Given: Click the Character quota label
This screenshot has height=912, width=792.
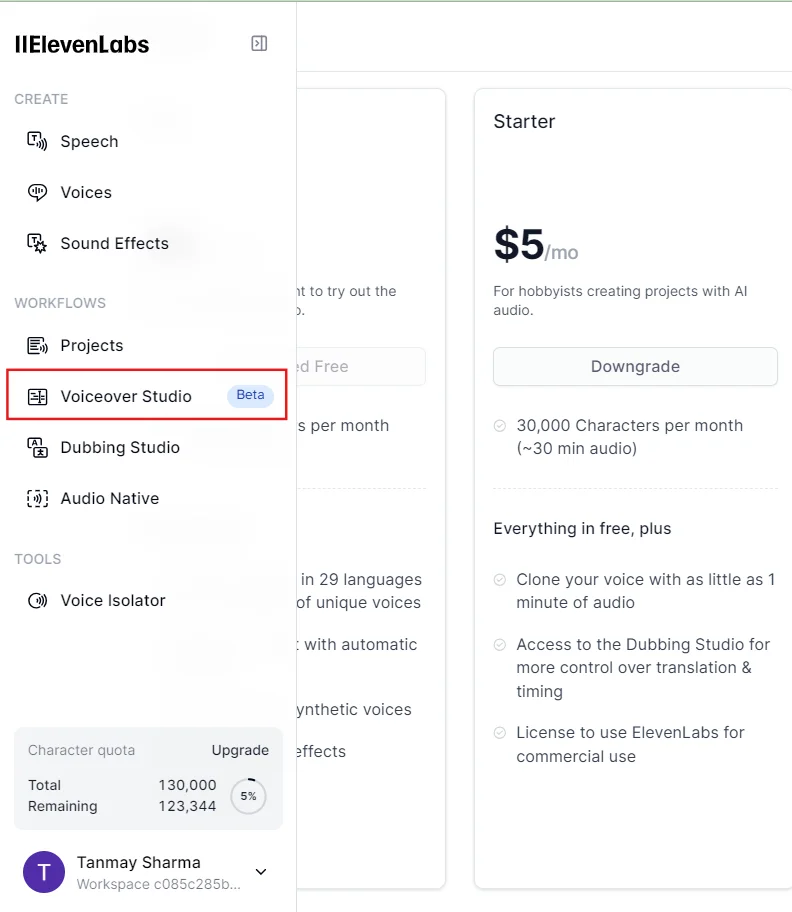Looking at the screenshot, I should tap(81, 750).
